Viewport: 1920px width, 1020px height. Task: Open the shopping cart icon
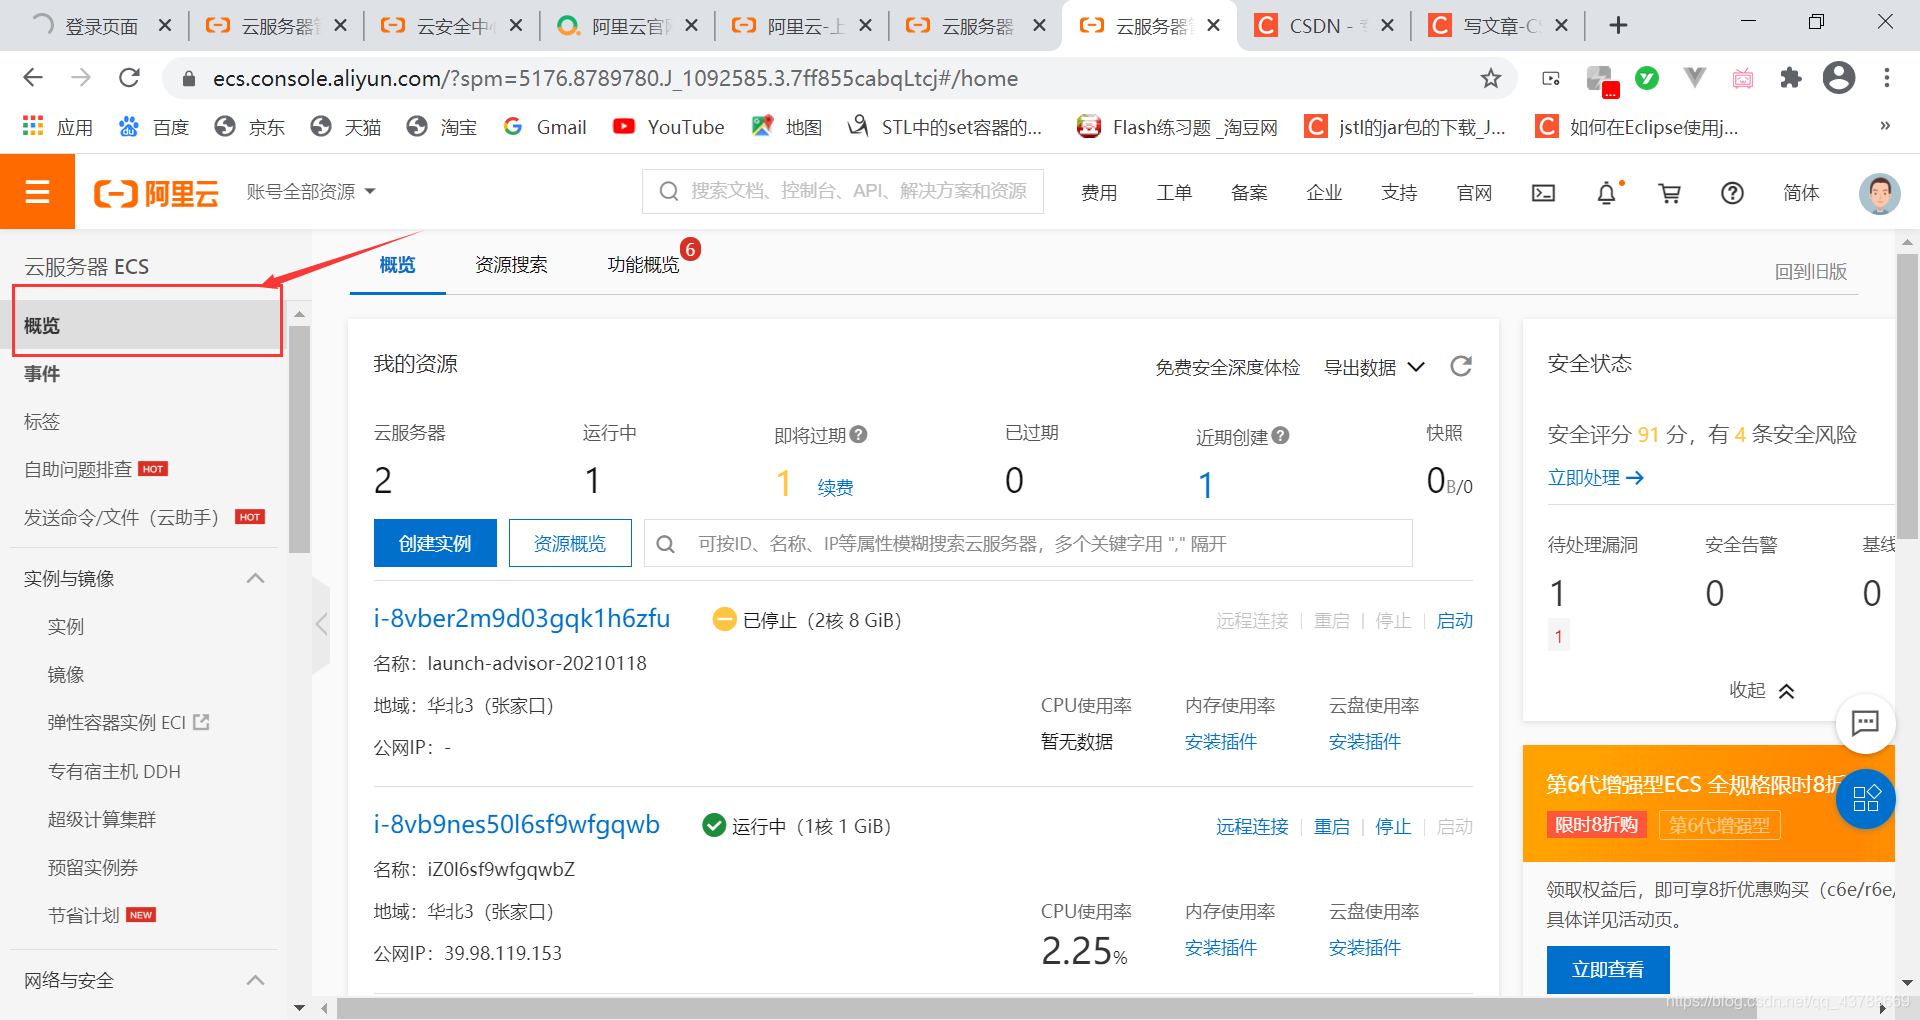tap(1669, 193)
